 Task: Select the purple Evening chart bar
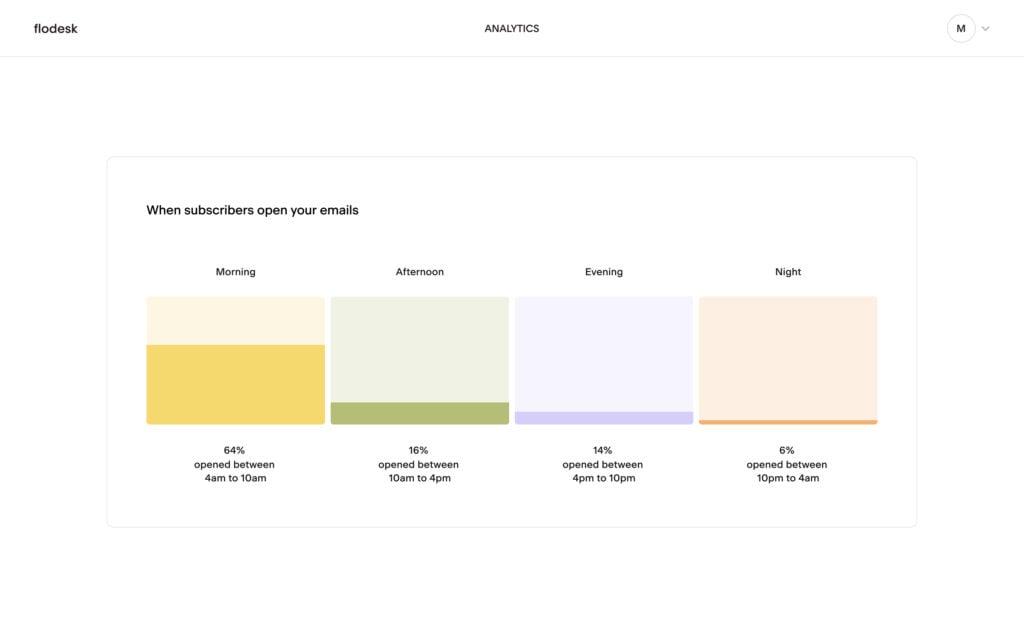coord(604,417)
